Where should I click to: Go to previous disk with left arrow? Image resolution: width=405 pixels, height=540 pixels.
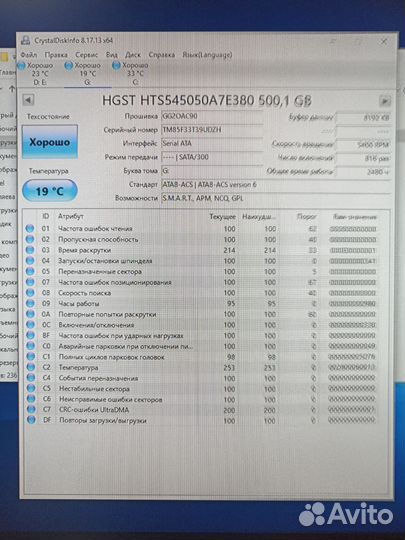(28, 100)
